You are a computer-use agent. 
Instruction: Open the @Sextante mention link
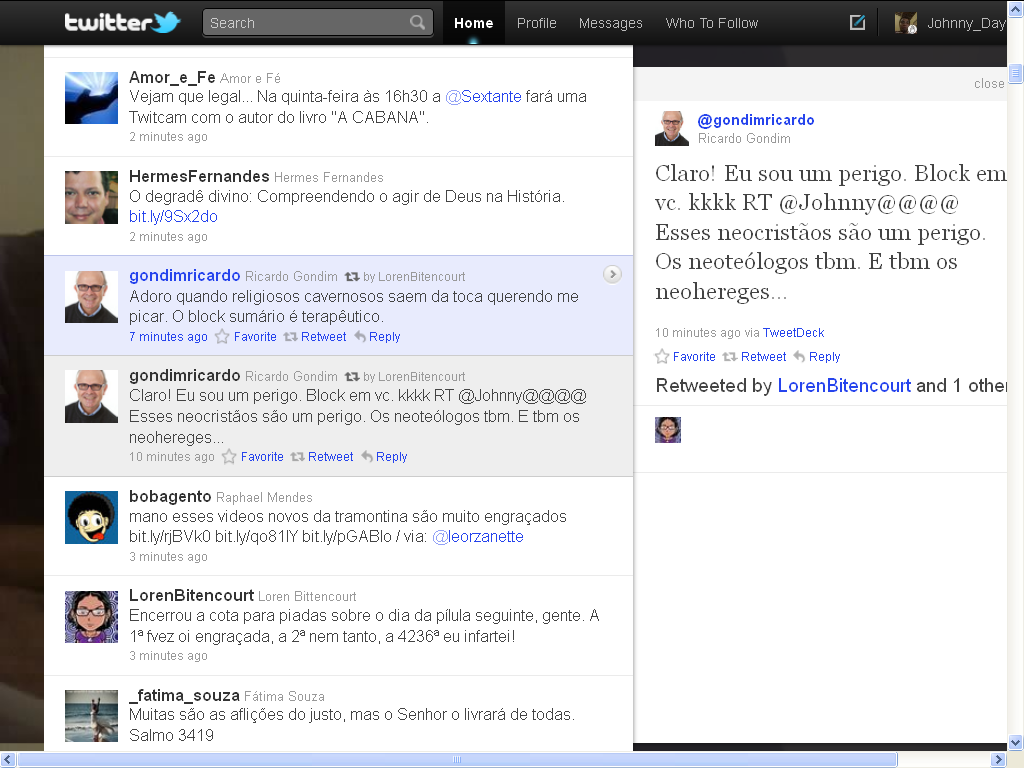(483, 97)
